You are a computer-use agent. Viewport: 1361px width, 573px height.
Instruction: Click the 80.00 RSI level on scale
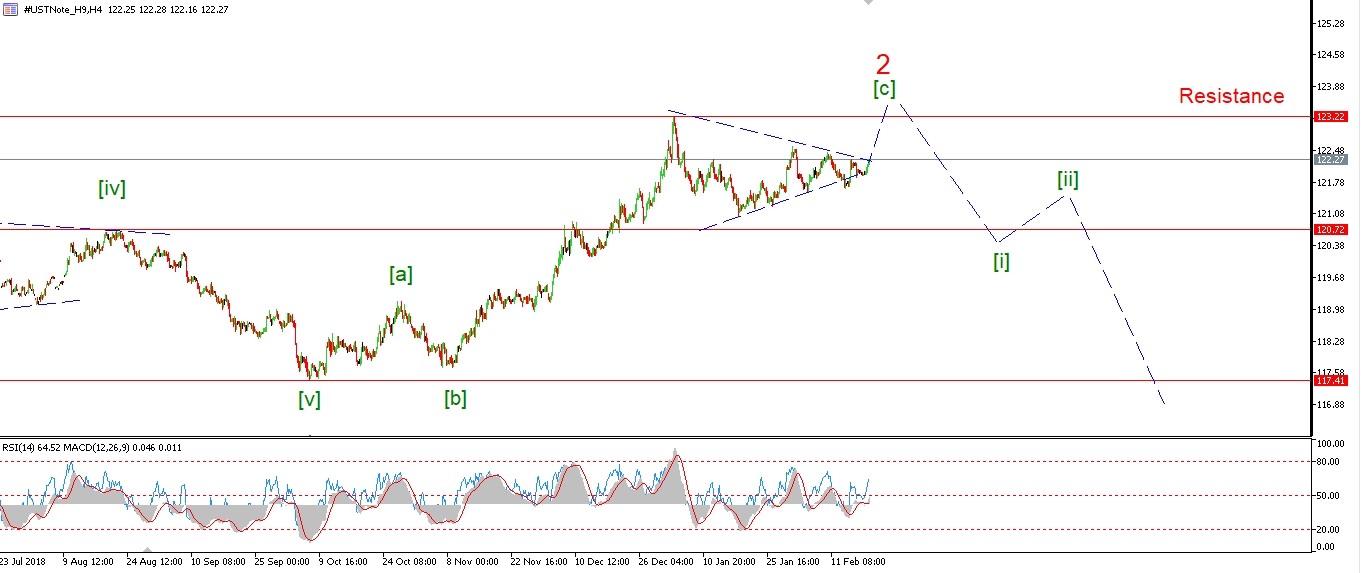point(1326,462)
